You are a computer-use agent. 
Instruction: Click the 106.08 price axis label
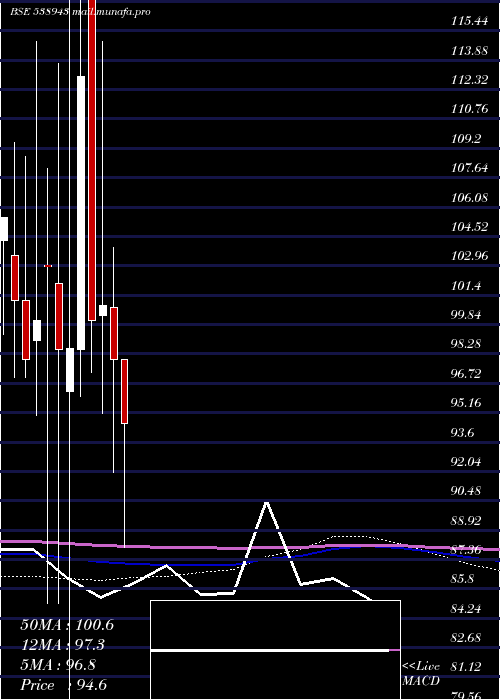469,197
